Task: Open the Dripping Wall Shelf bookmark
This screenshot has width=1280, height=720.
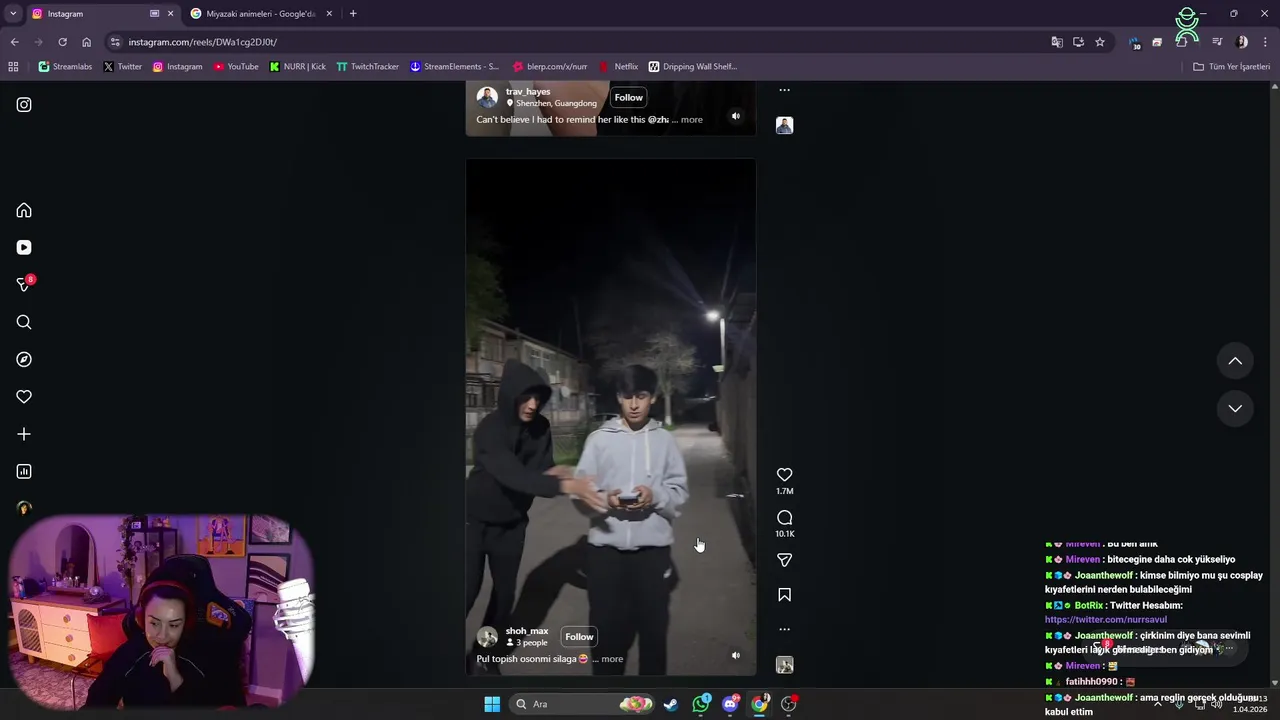Action: [x=692, y=67]
